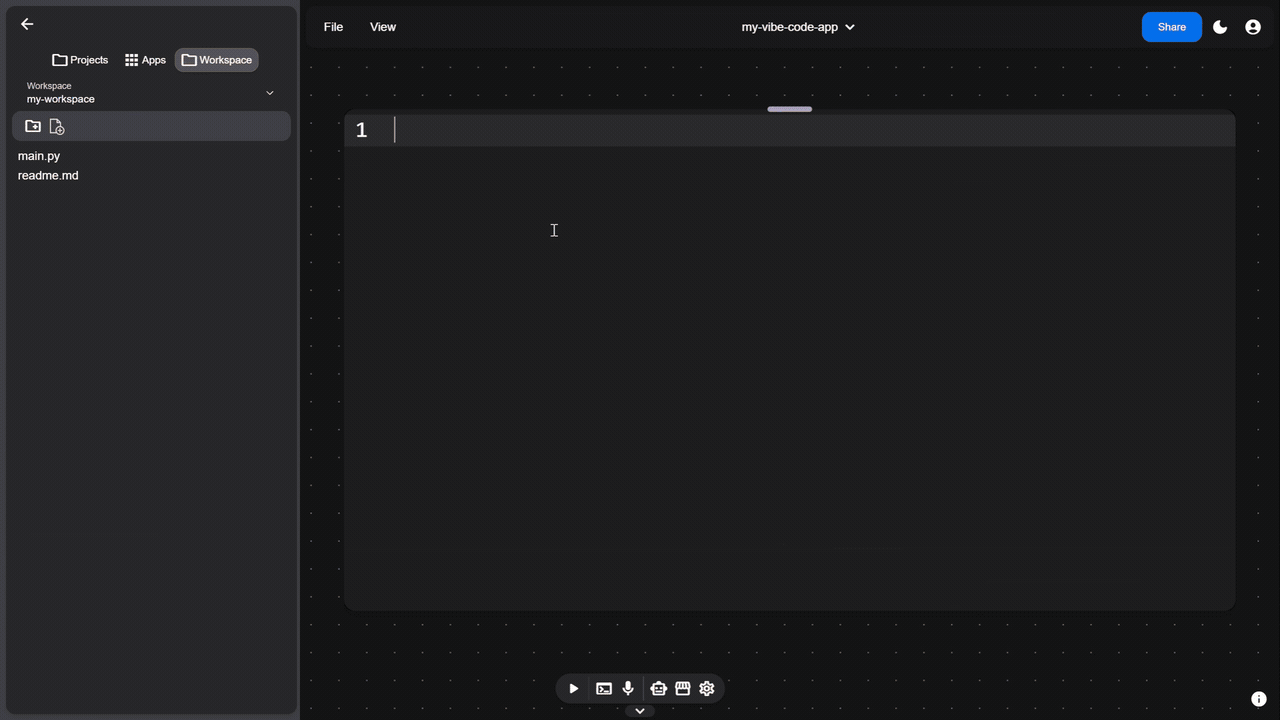Click the Share button

coord(1171,27)
